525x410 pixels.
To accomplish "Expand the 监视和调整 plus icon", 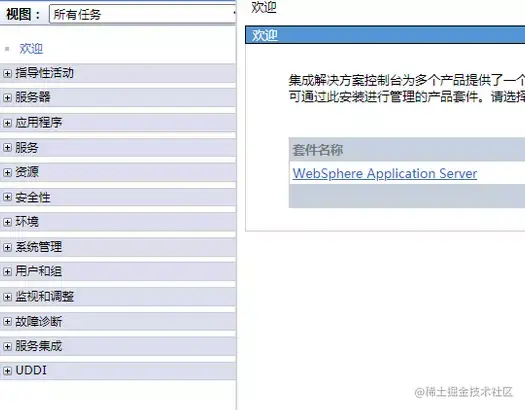I will 7,297.
